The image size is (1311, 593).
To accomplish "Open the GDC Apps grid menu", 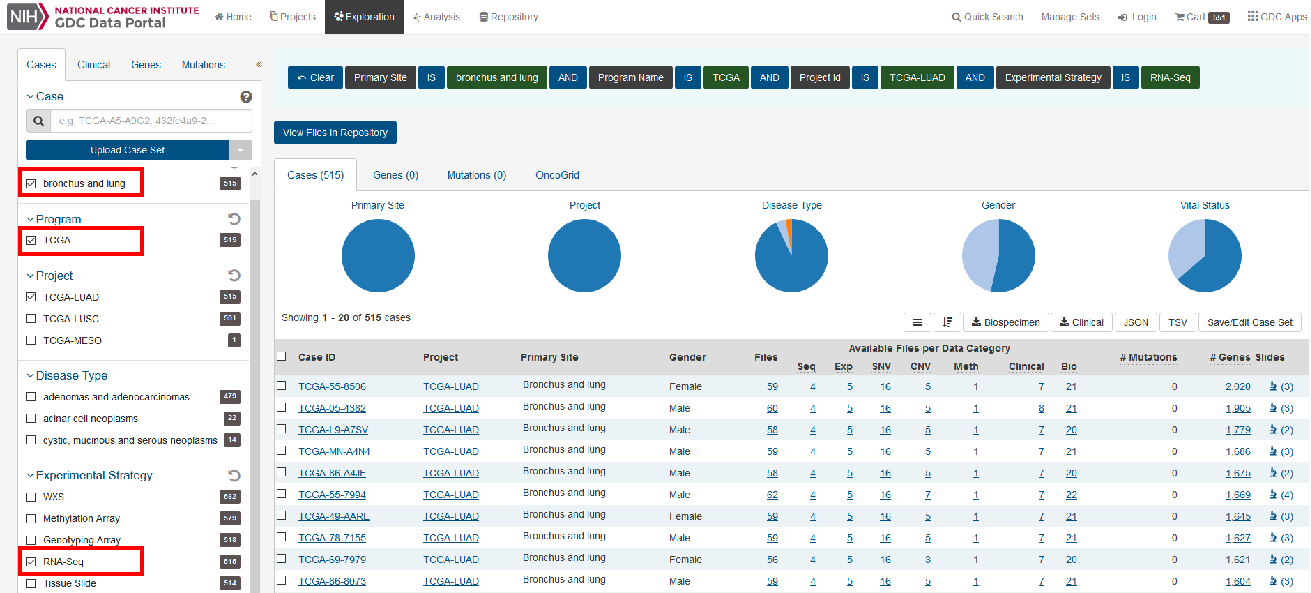I will [x=1277, y=17].
